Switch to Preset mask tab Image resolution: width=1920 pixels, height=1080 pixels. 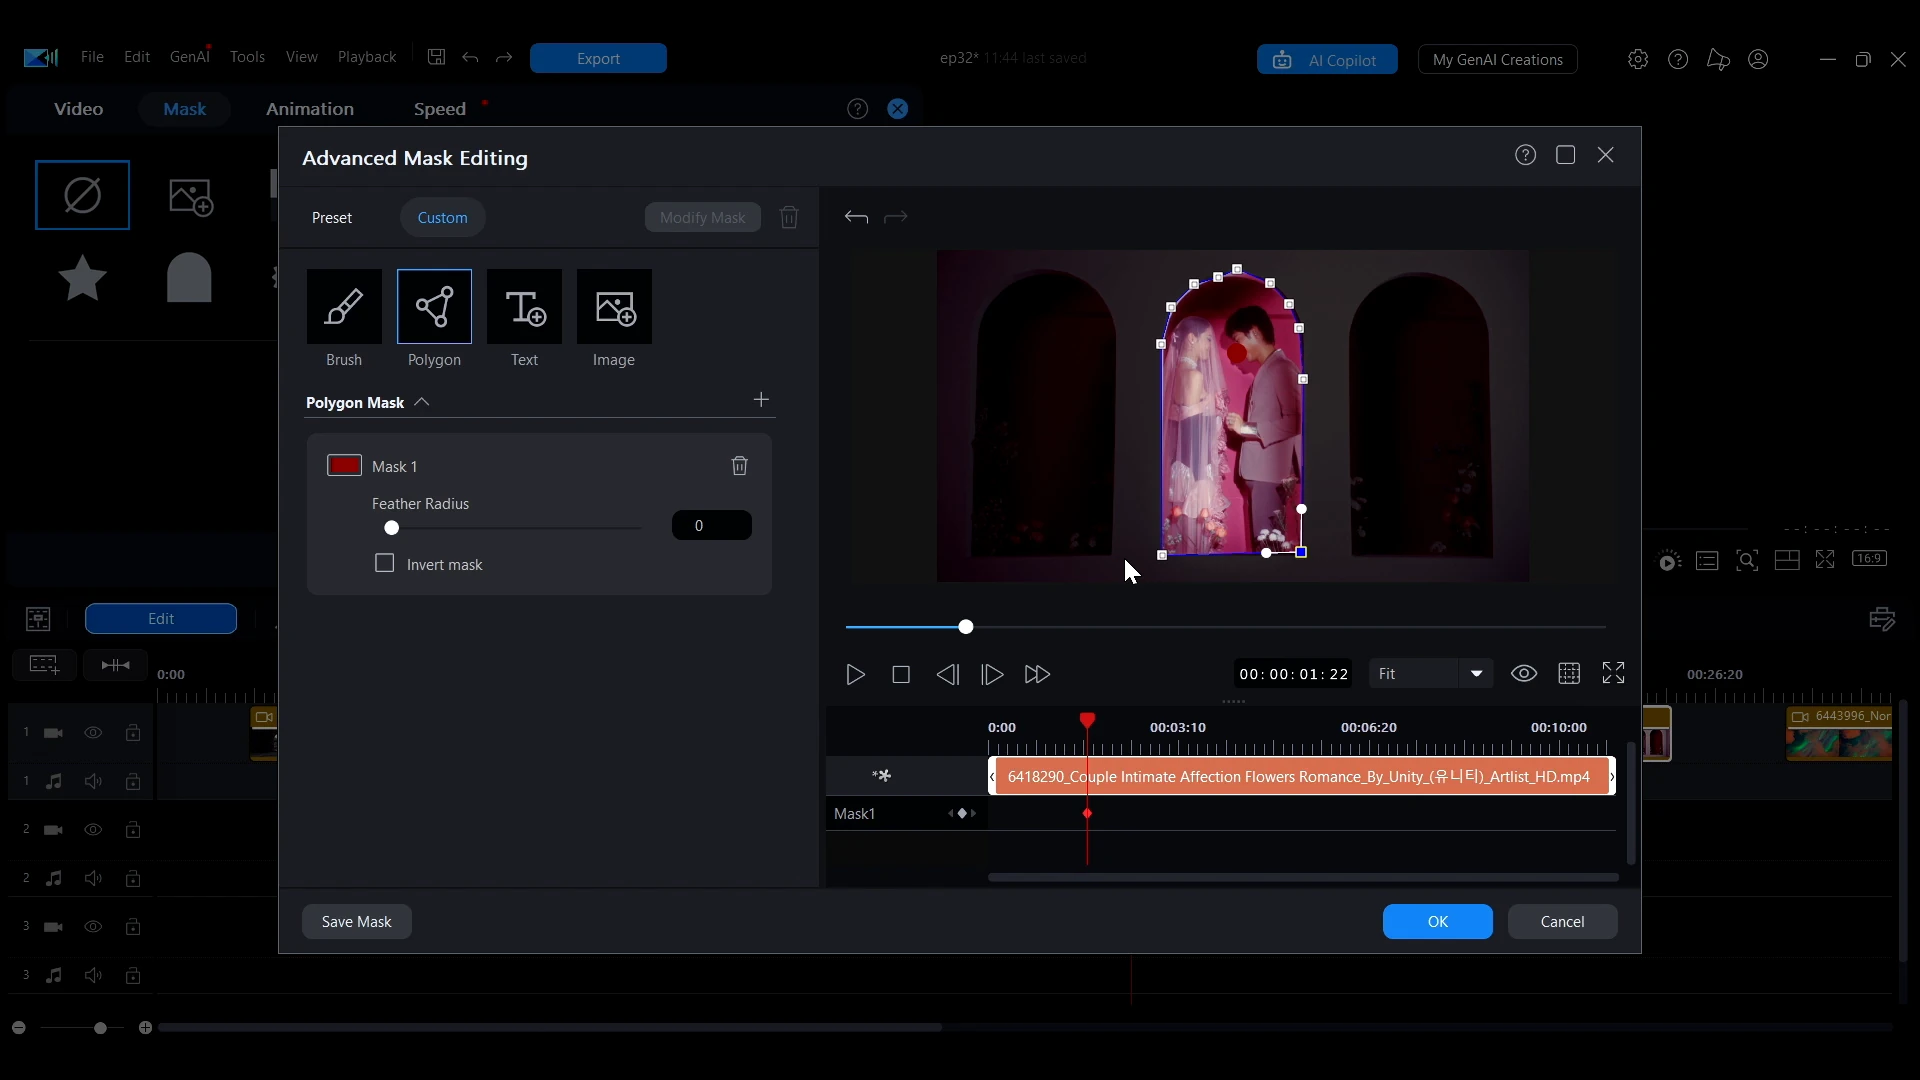[332, 218]
